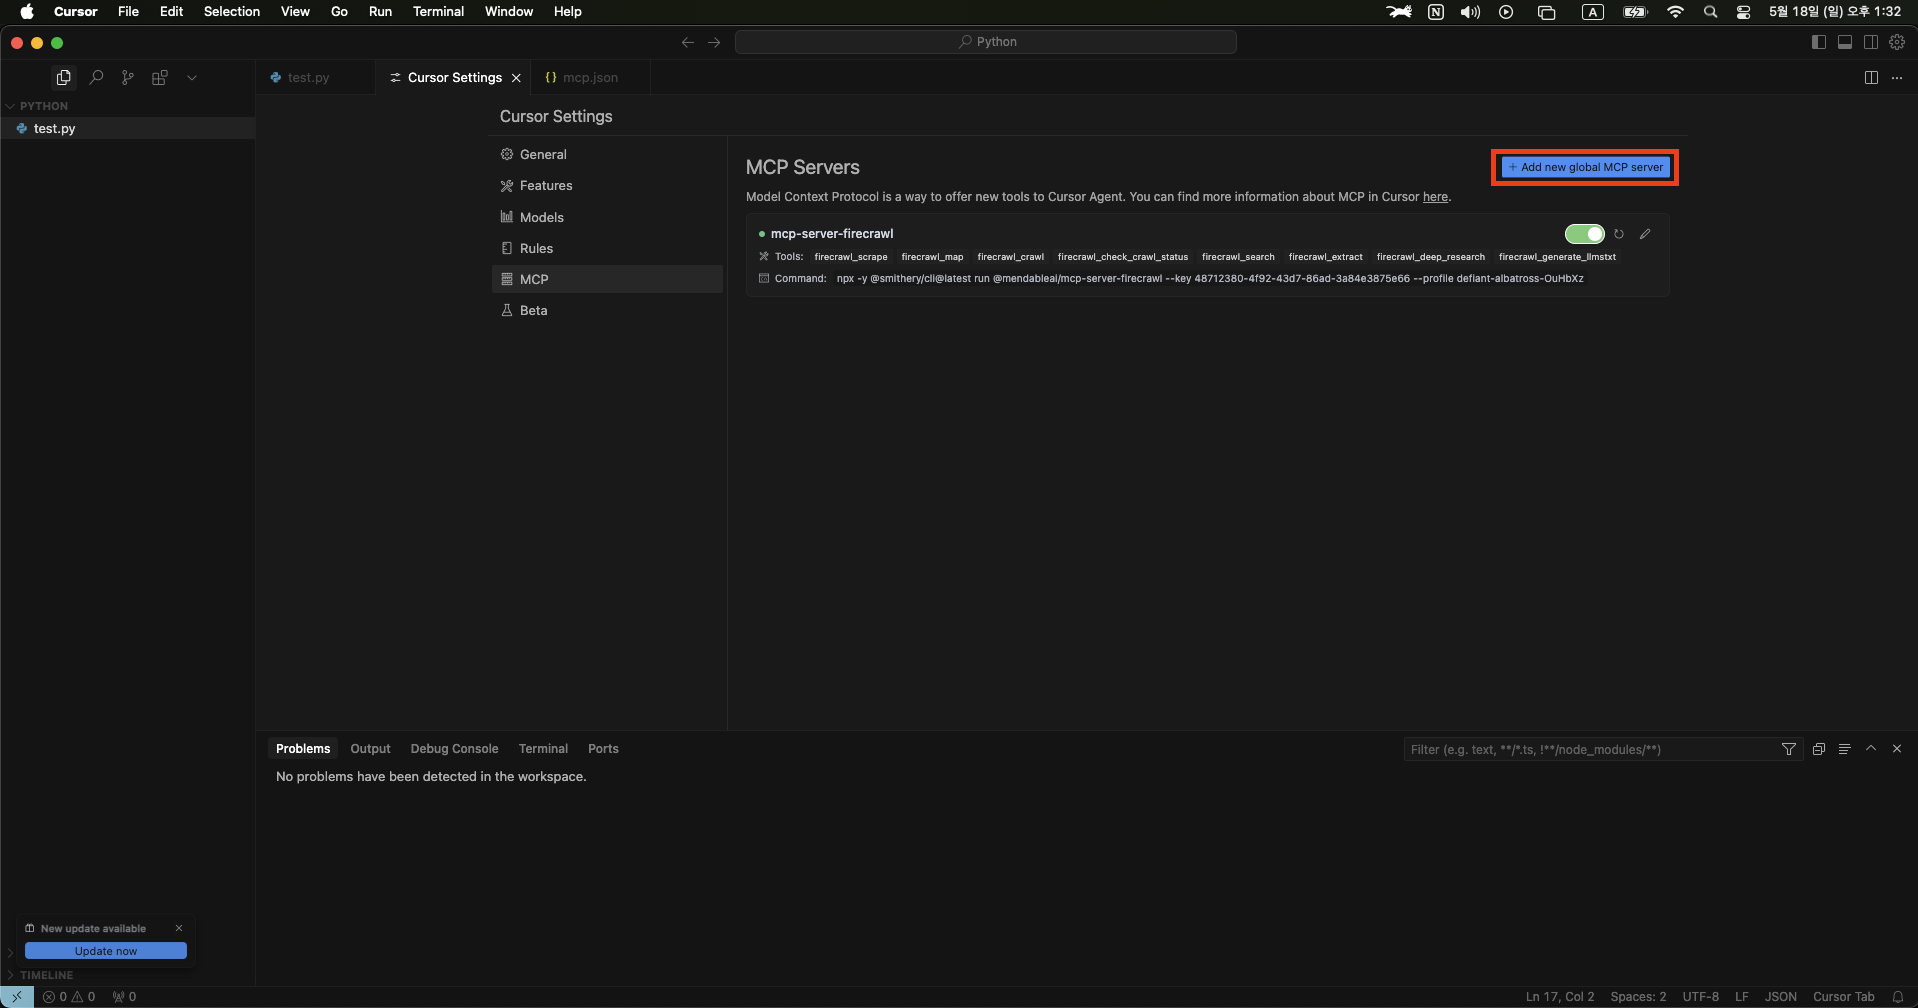
Task: Click the firecrawl_check_crawl_status tool tag
Action: 1123,257
